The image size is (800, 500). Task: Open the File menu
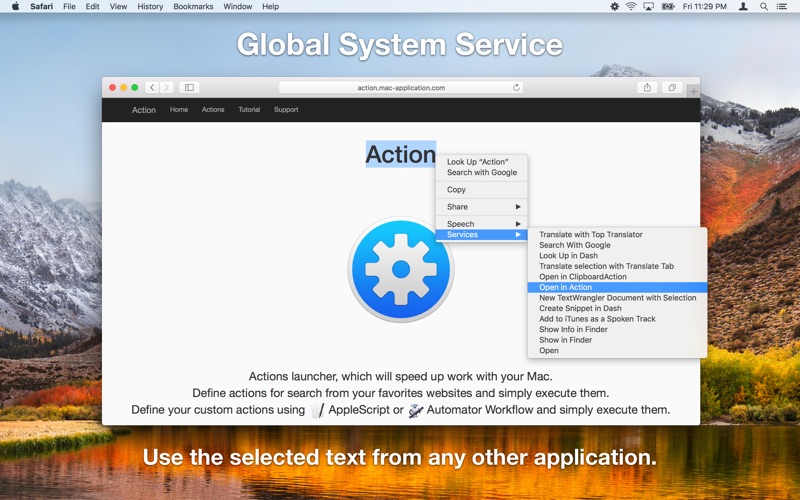tap(69, 7)
